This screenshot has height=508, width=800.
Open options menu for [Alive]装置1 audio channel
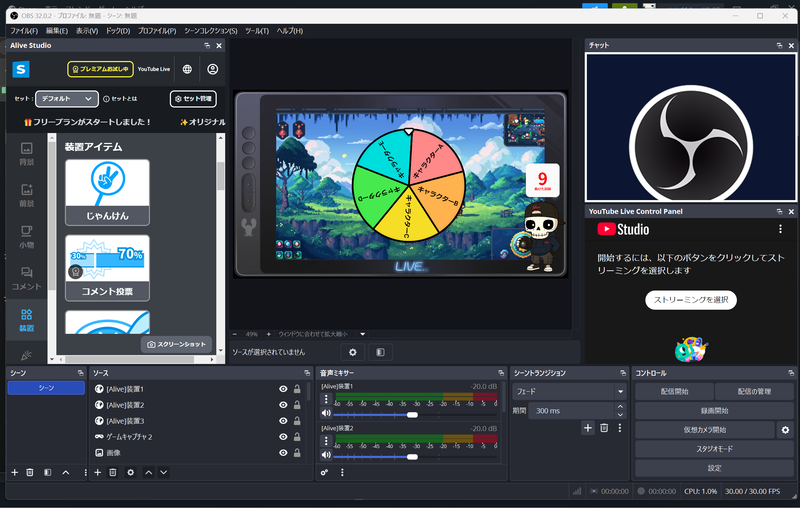[327, 398]
